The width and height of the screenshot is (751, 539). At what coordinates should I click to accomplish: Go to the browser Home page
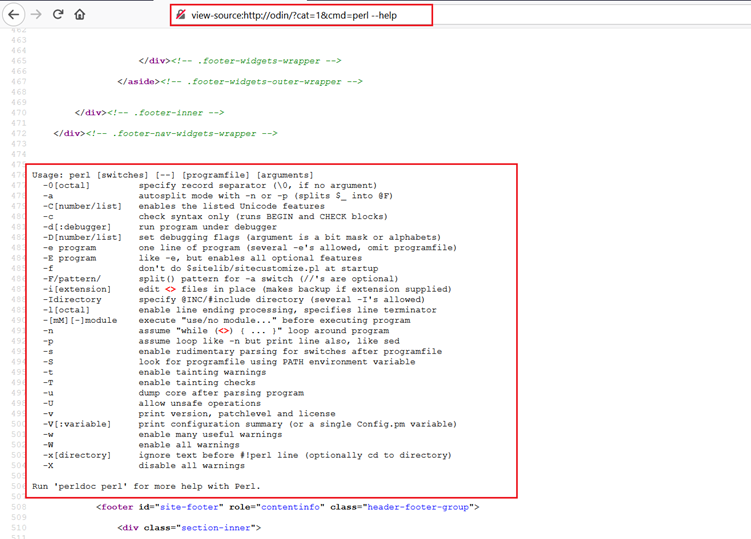[x=80, y=15]
